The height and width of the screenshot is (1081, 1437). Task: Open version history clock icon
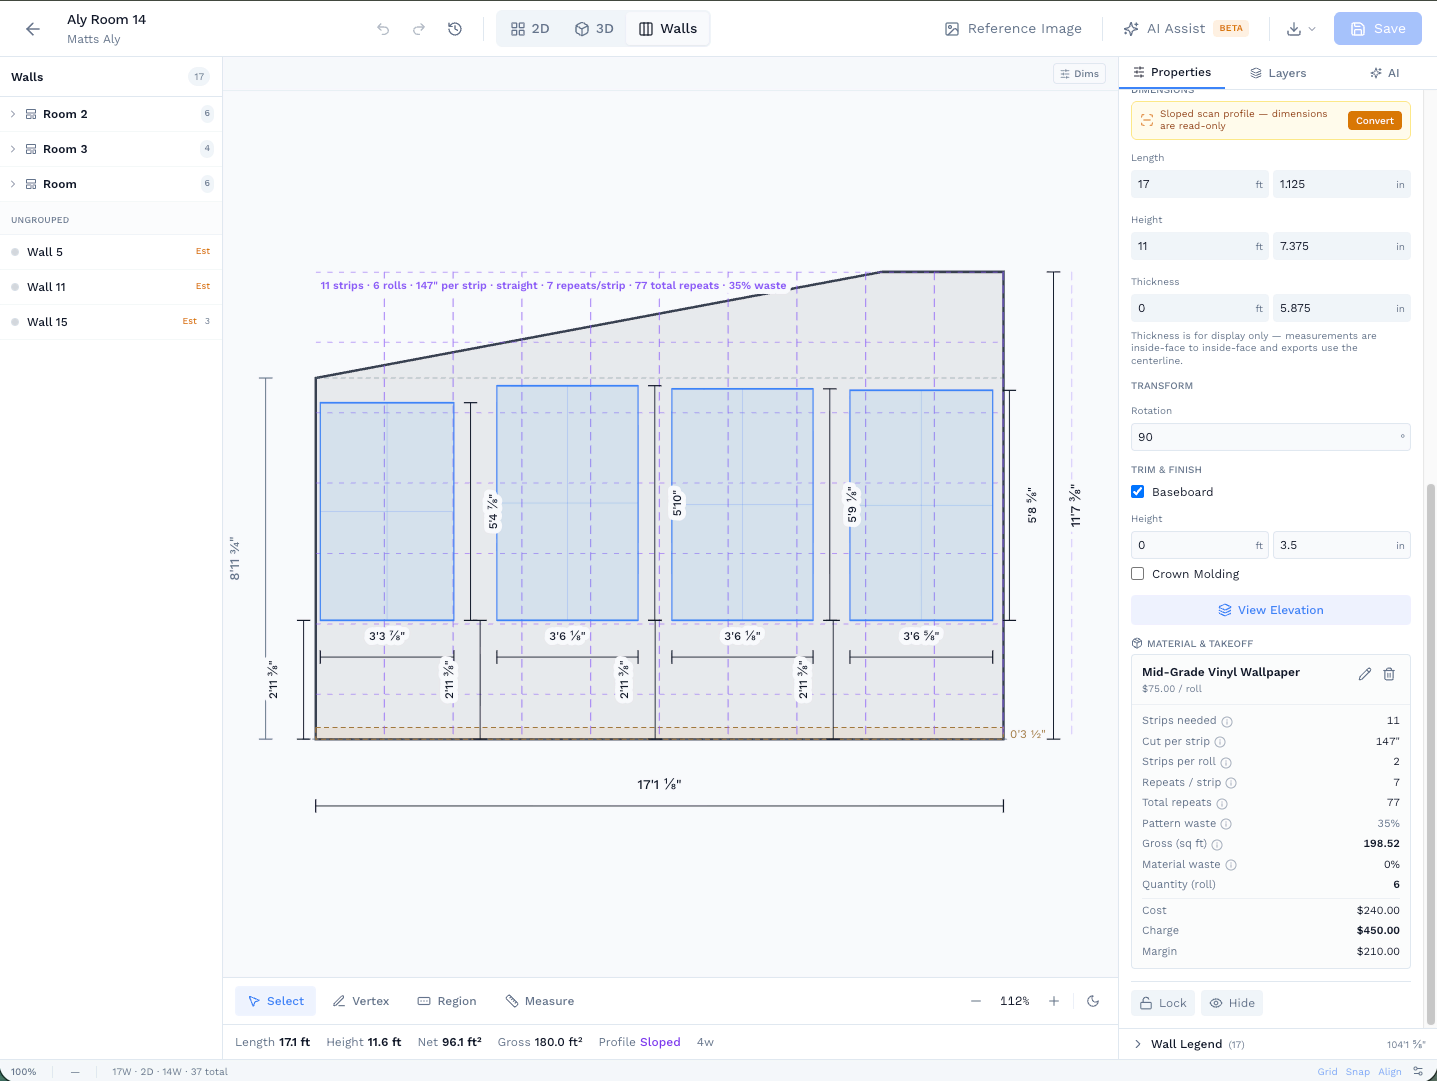[x=455, y=29]
